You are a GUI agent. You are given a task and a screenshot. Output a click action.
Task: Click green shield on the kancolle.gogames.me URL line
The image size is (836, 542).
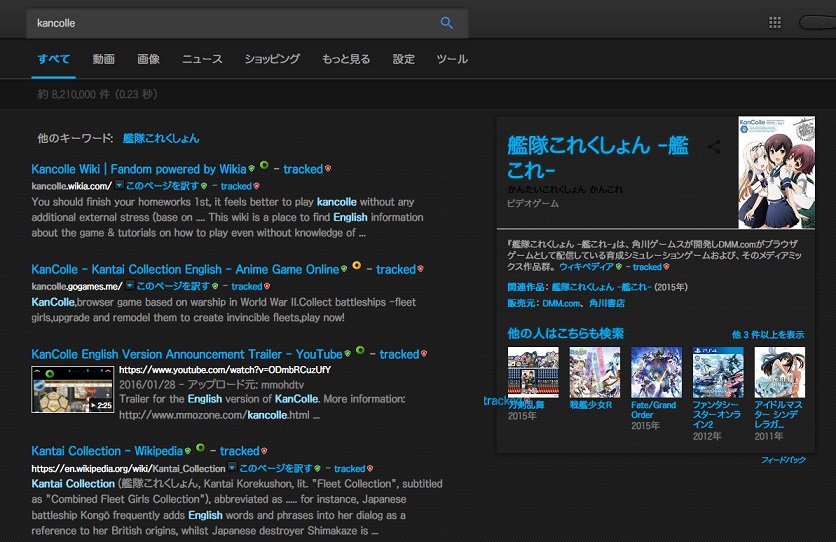pyautogui.click(x=215, y=286)
